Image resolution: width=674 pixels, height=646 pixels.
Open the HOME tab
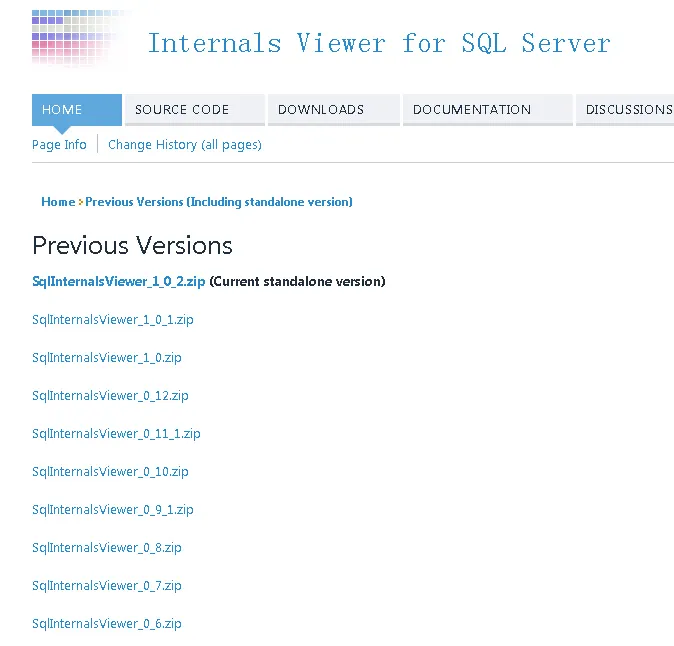77,110
